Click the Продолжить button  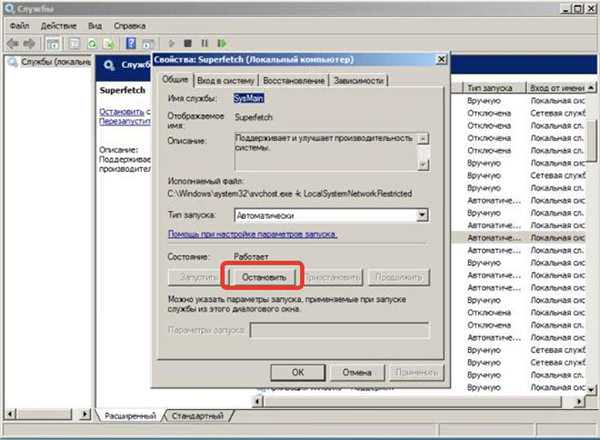[x=399, y=277]
